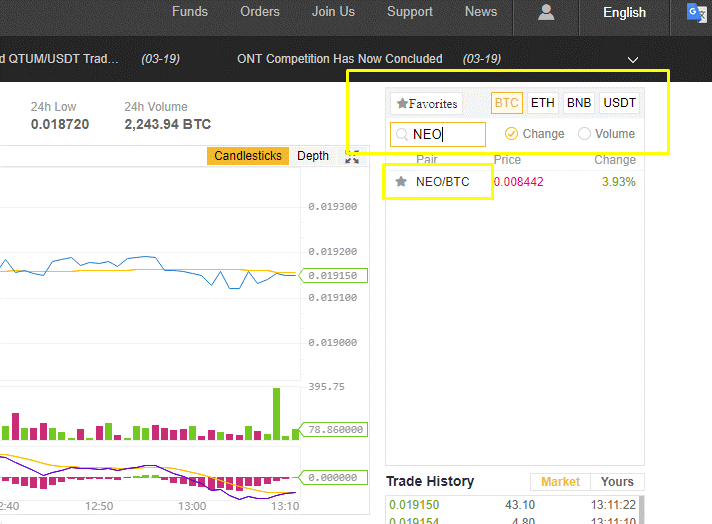Switch to the USDT market tab
The width and height of the screenshot is (712, 524).
pos(619,103)
